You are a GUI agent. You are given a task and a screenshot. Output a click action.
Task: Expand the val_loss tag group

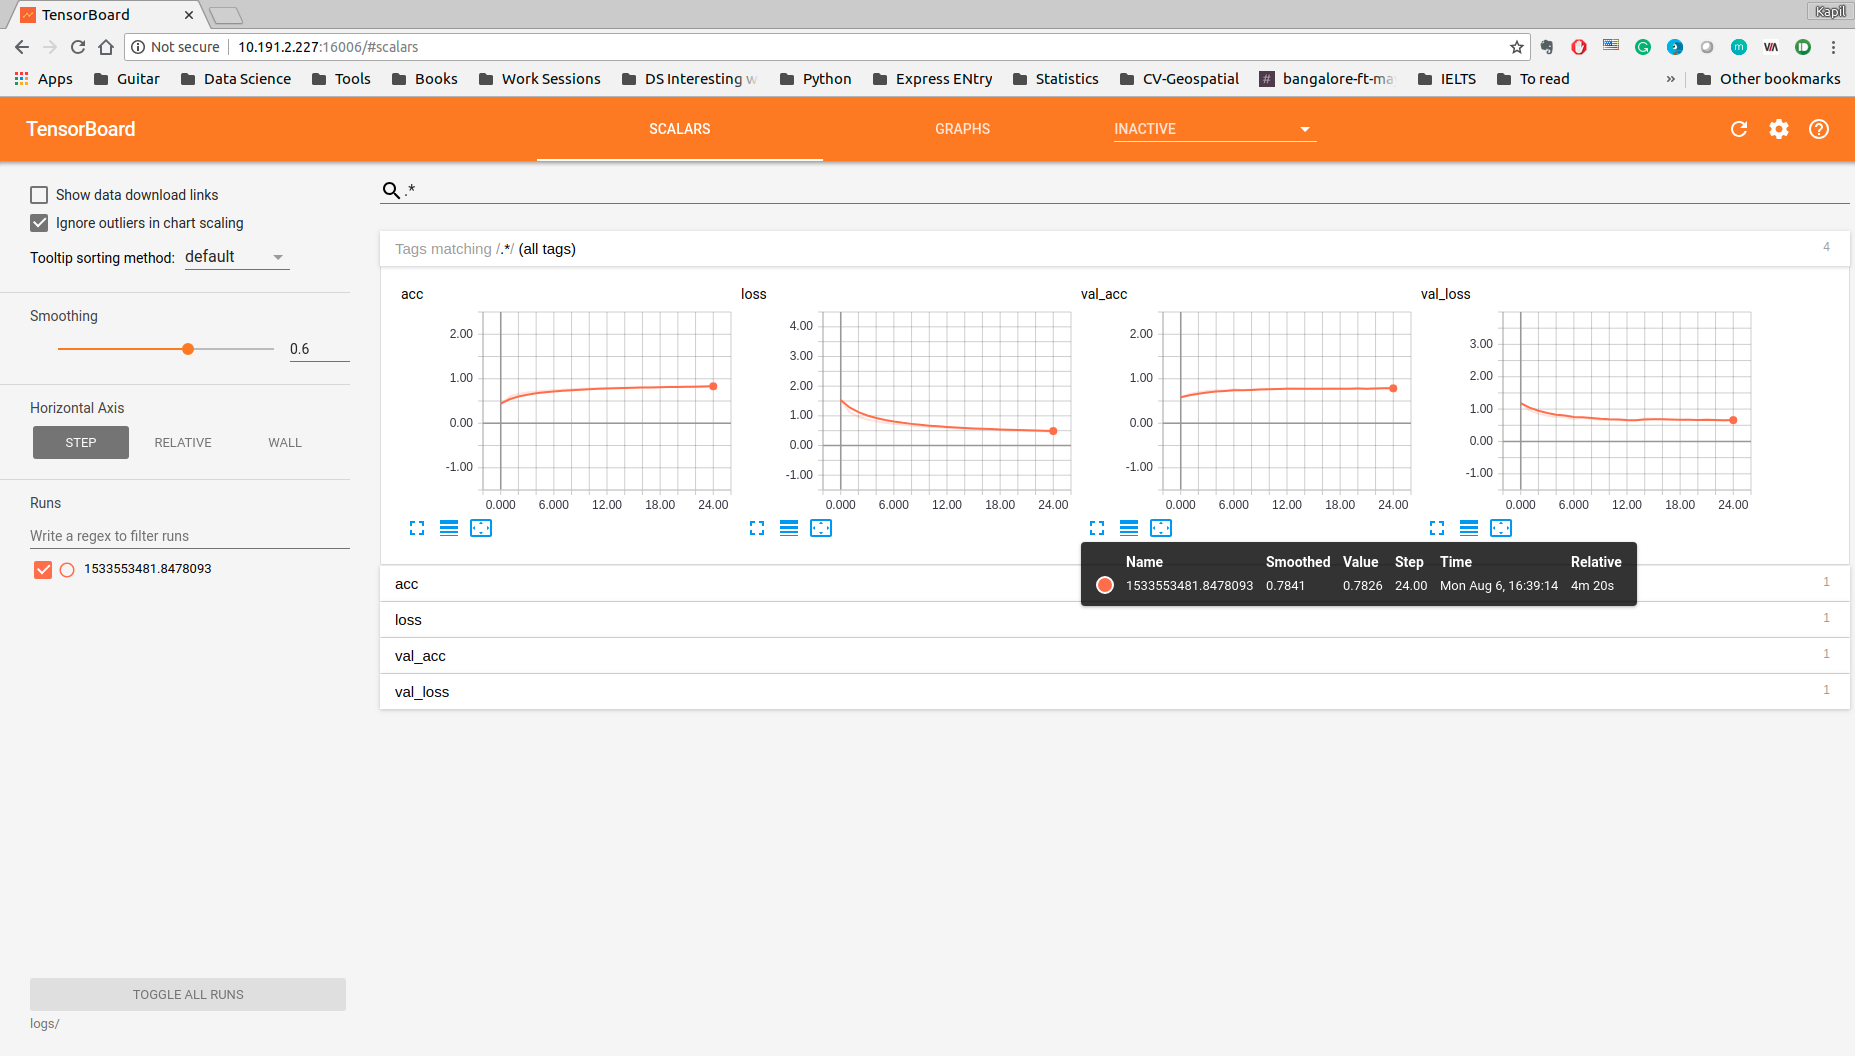click(x=1114, y=692)
